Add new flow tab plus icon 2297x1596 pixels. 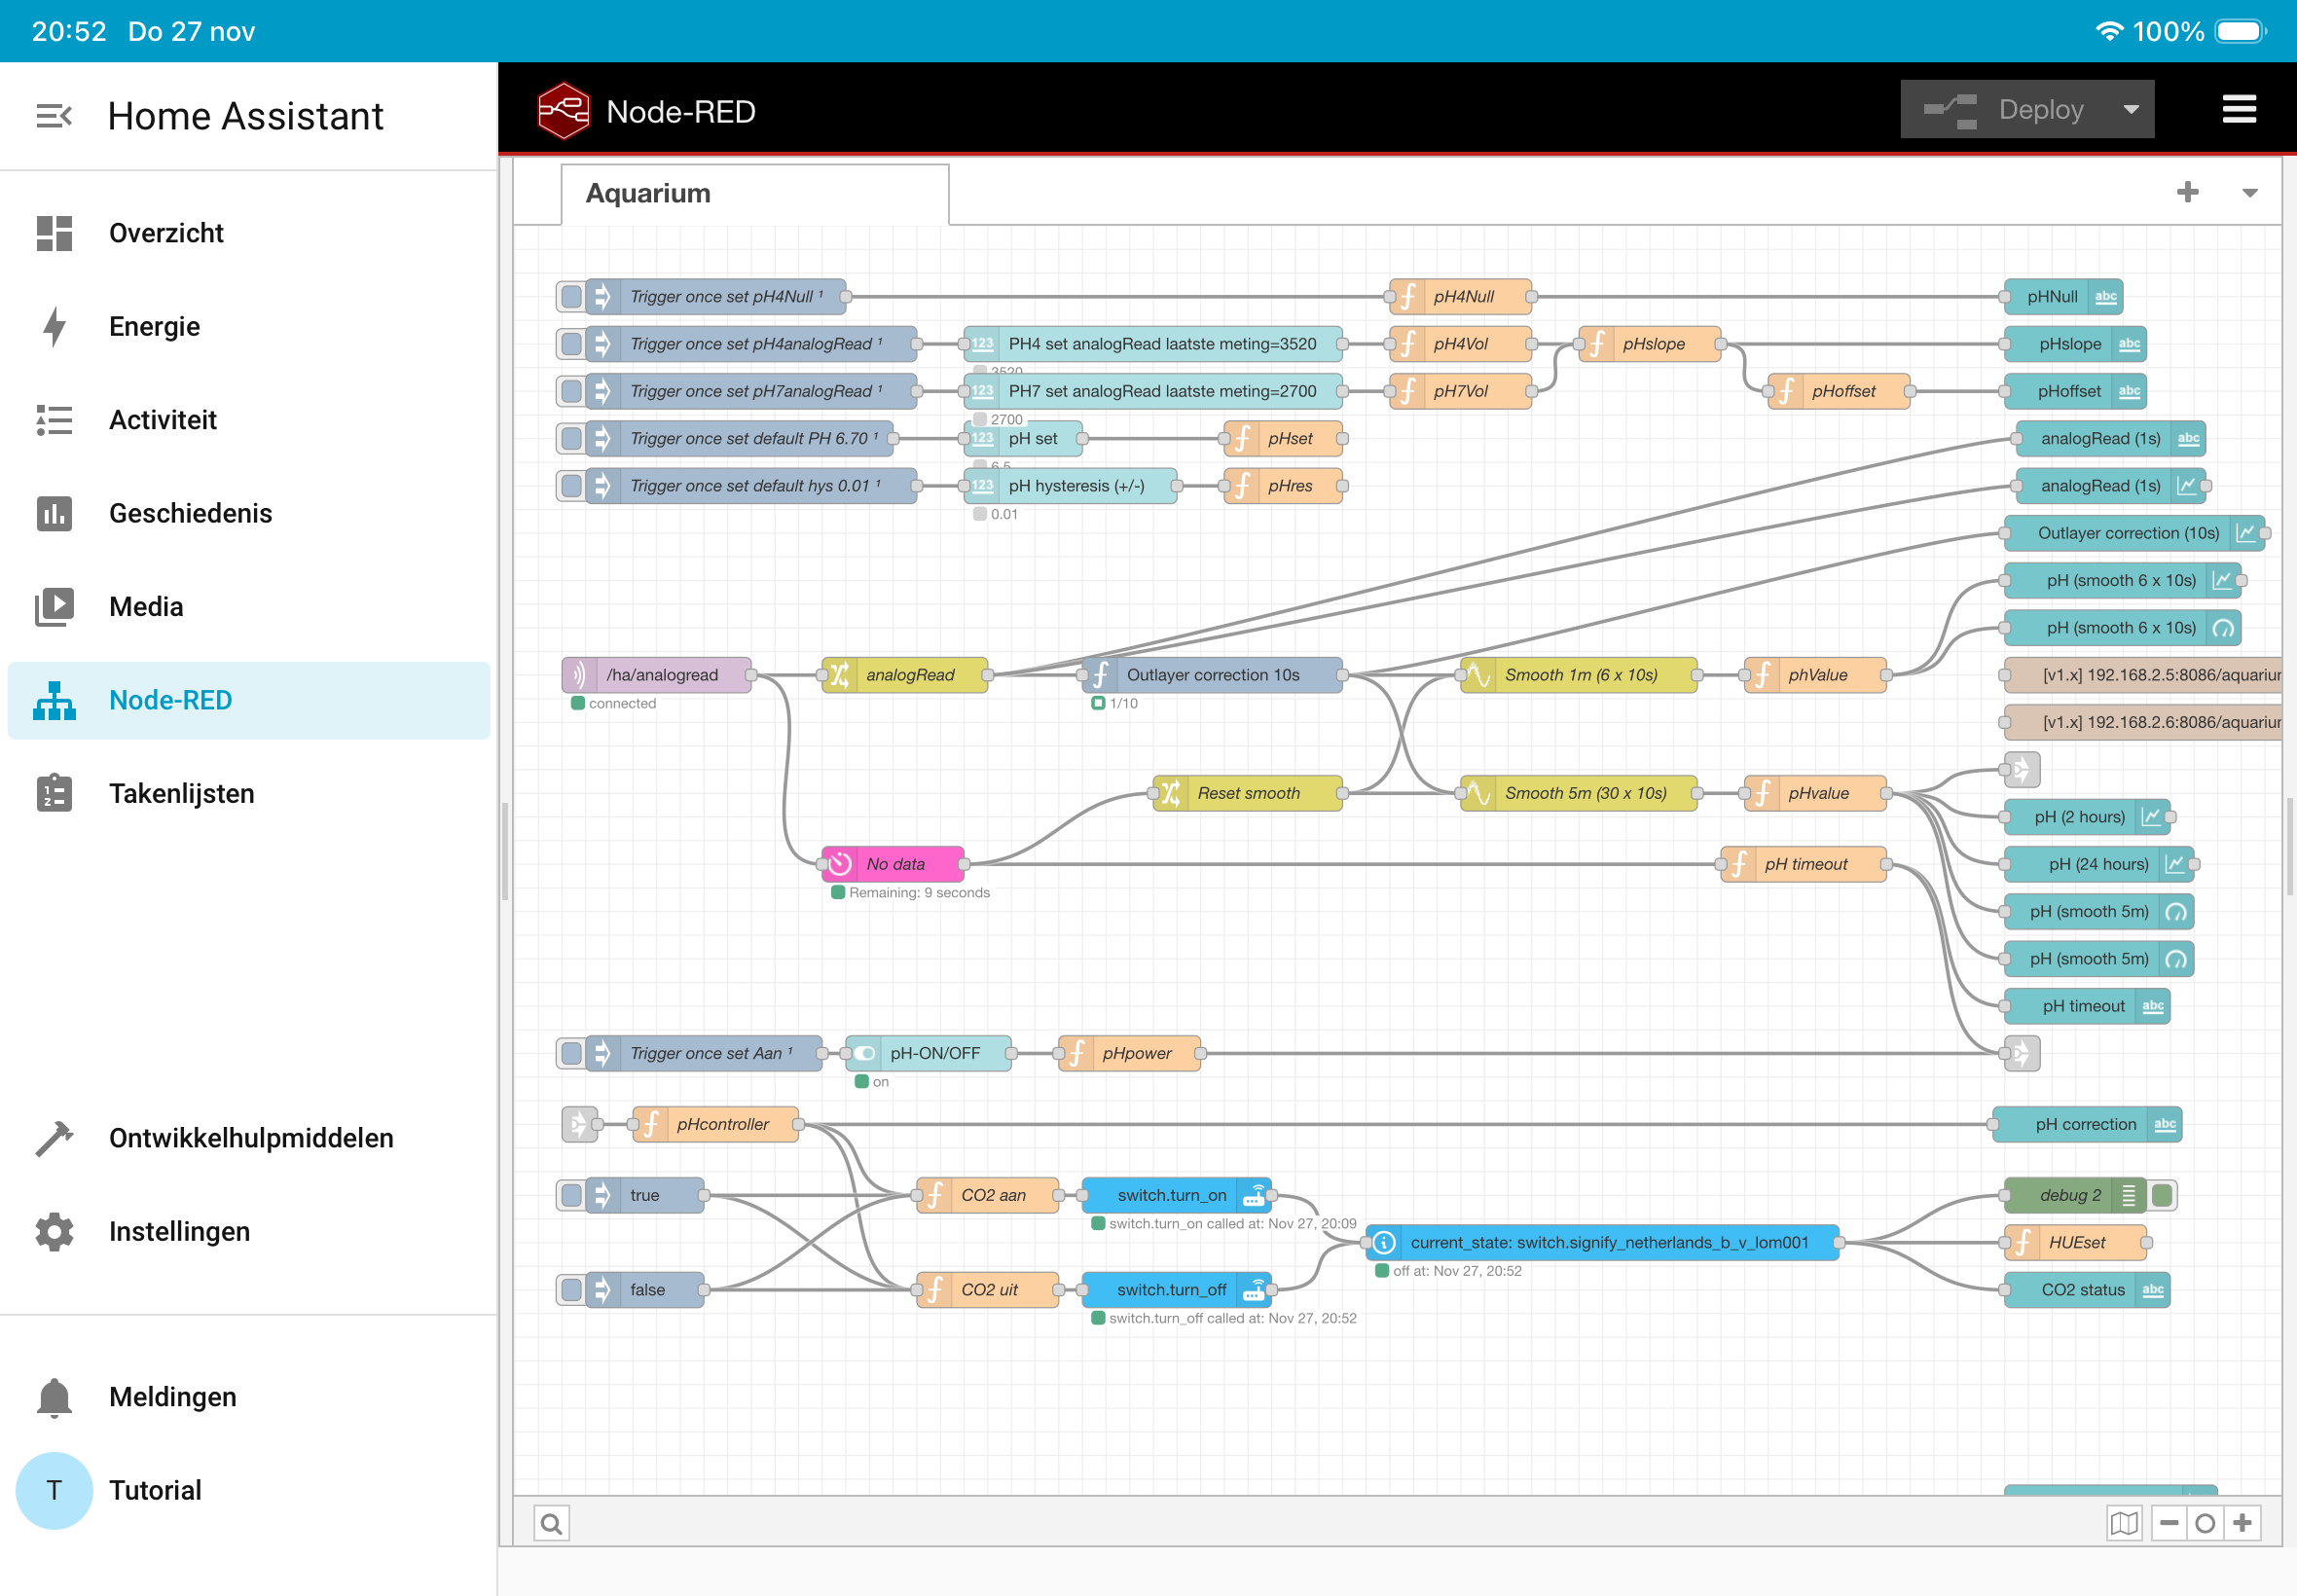point(2187,192)
